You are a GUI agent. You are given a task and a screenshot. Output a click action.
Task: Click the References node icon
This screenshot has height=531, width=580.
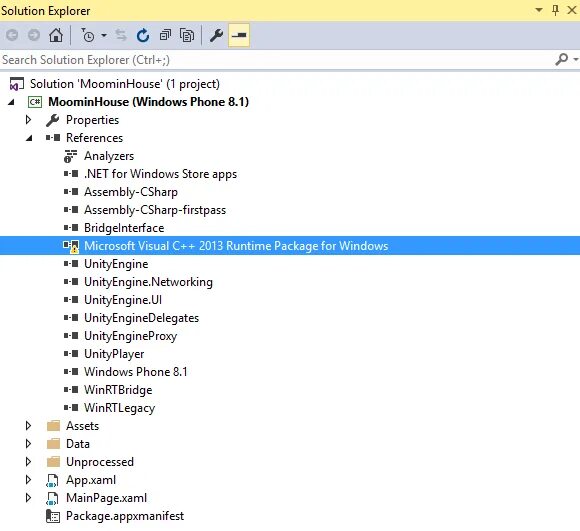(x=53, y=138)
